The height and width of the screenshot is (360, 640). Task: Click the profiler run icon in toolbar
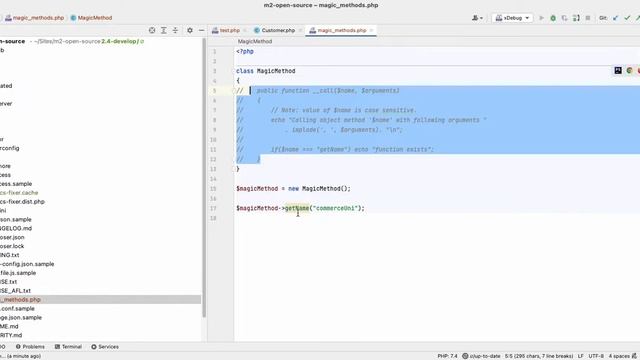[576, 18]
